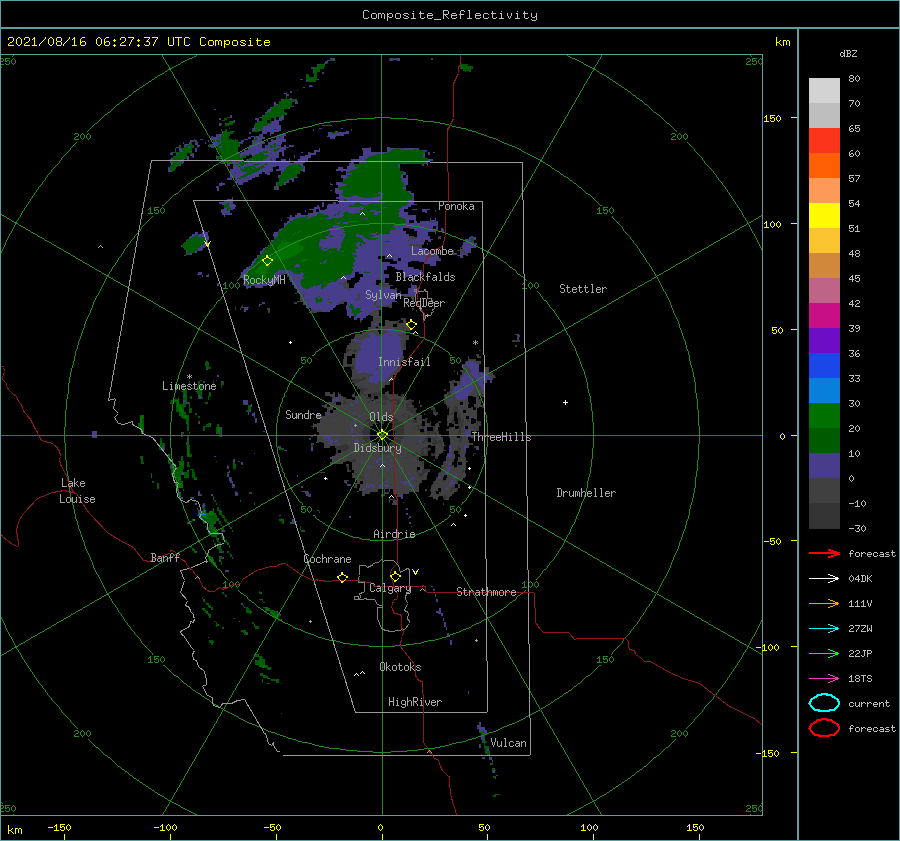Viewport: 900px width, 841px height.
Task: Click the Airdrie city label
Action: click(x=394, y=534)
